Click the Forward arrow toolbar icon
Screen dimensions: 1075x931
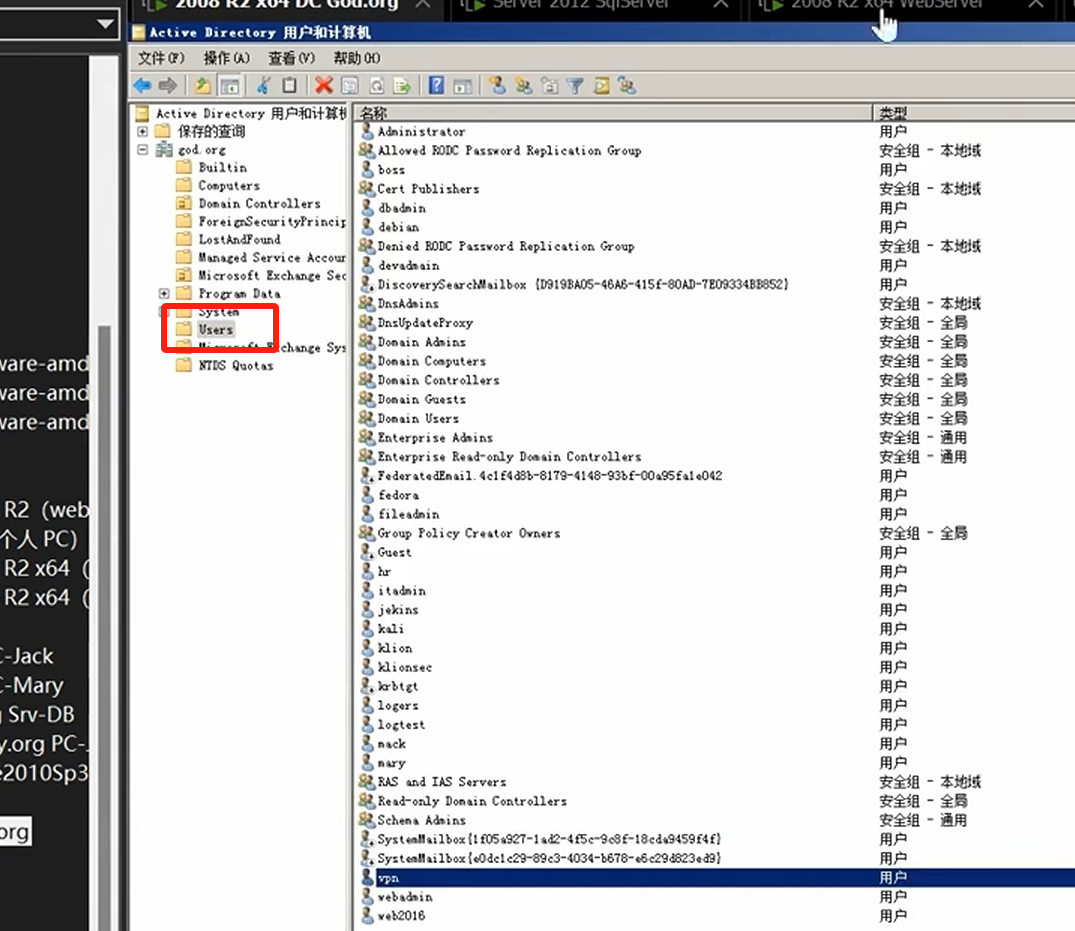click(x=168, y=86)
